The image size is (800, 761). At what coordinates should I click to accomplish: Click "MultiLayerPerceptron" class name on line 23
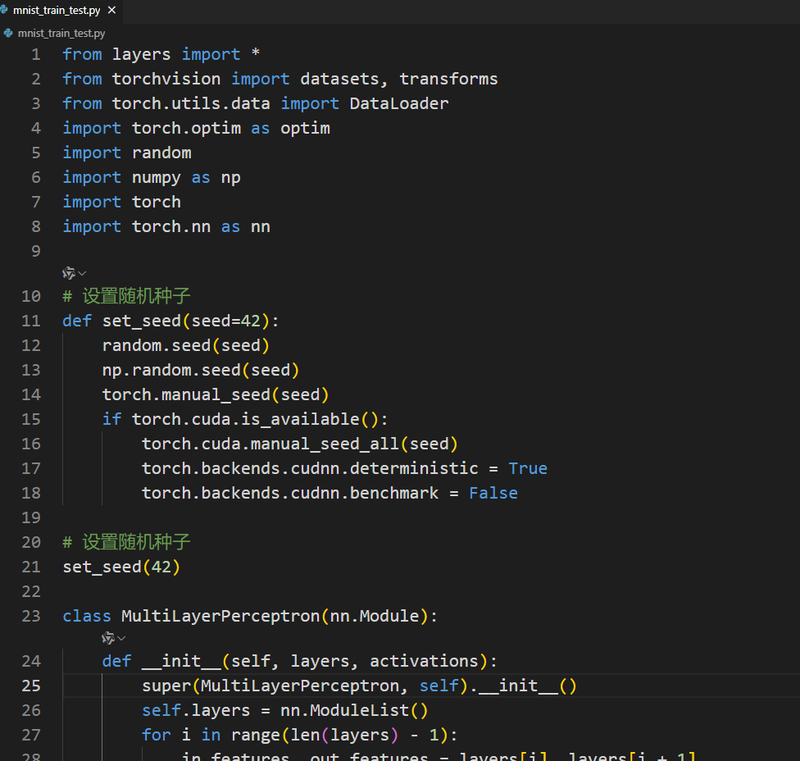point(220,616)
